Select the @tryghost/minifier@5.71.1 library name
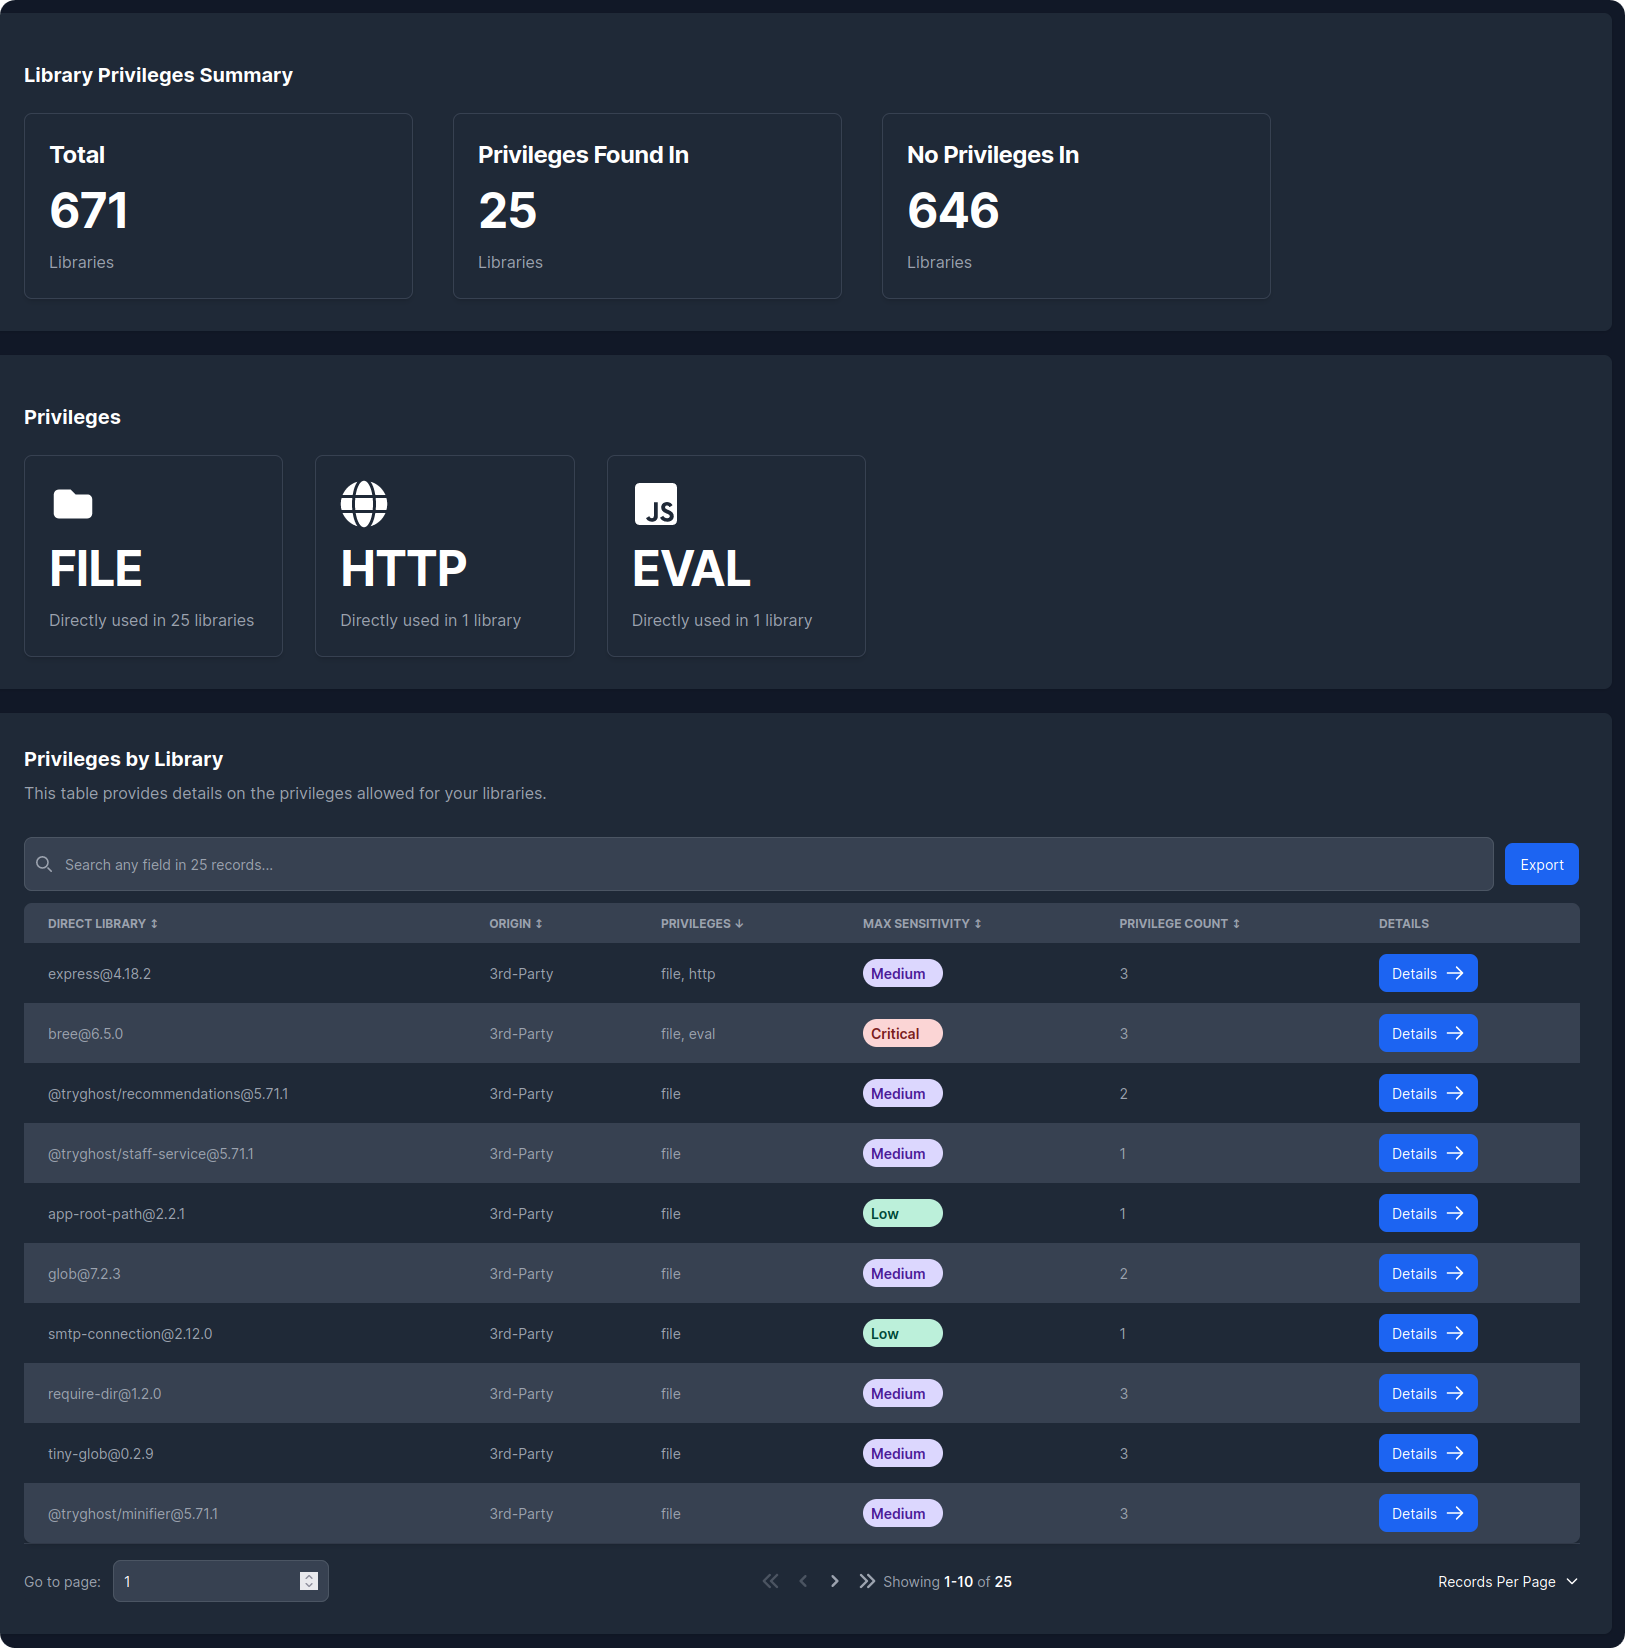 click(133, 1513)
